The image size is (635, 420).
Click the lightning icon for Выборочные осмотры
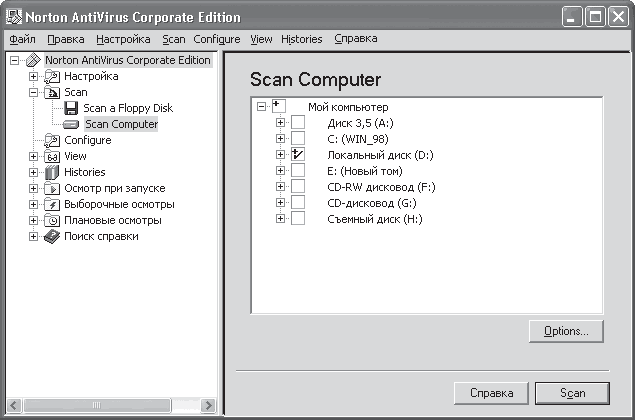(52, 204)
